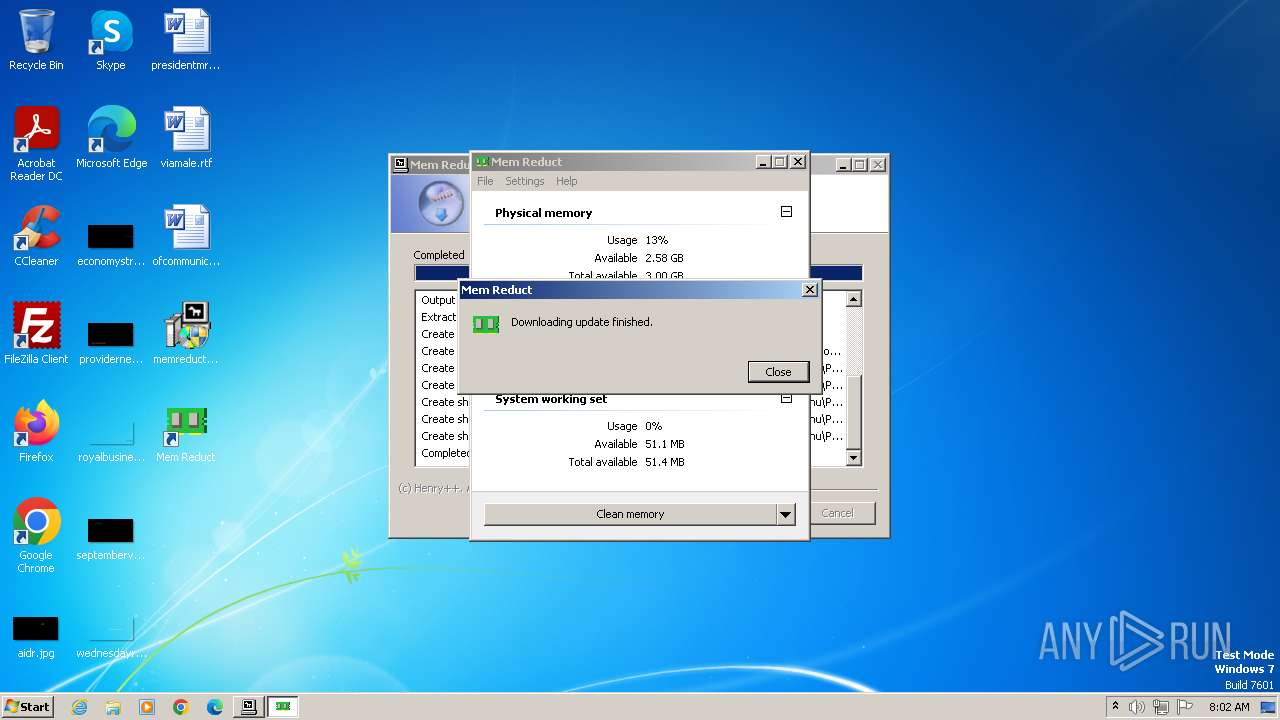Screen dimensions: 1280x720
Task: Launch the Skype desktop shortcut
Action: (110, 40)
